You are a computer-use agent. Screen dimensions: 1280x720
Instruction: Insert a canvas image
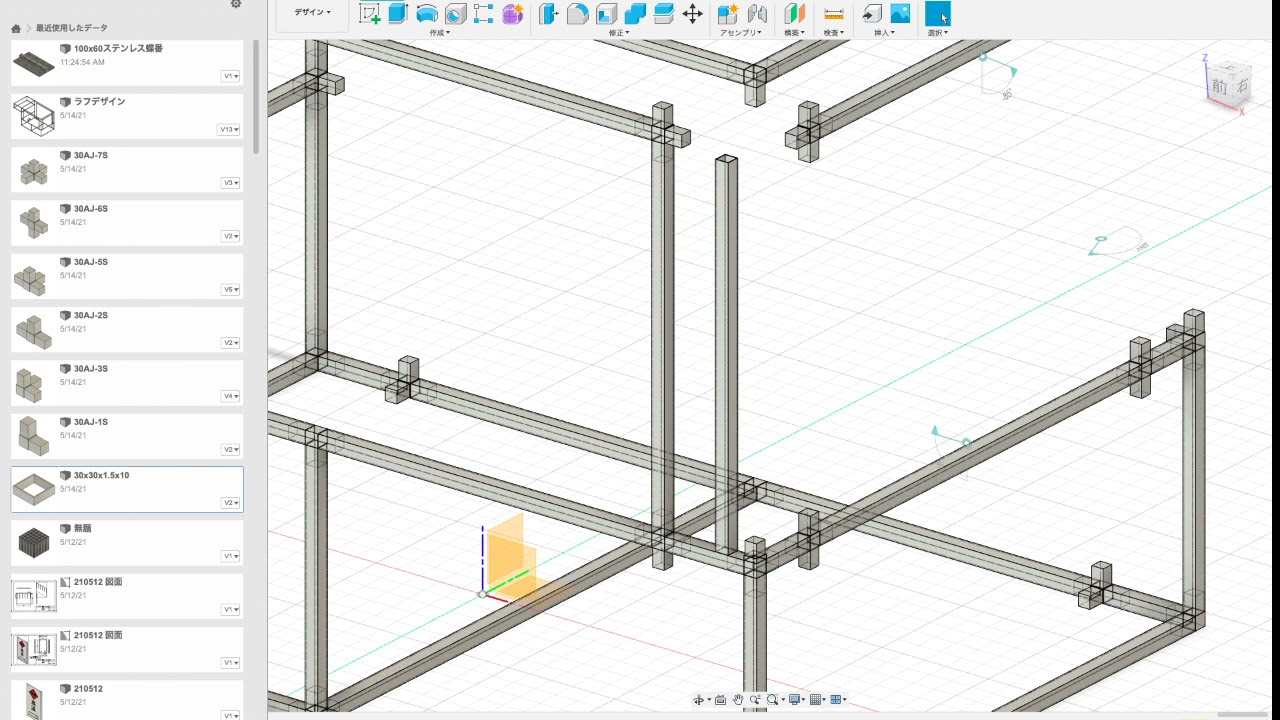pyautogui.click(x=900, y=14)
